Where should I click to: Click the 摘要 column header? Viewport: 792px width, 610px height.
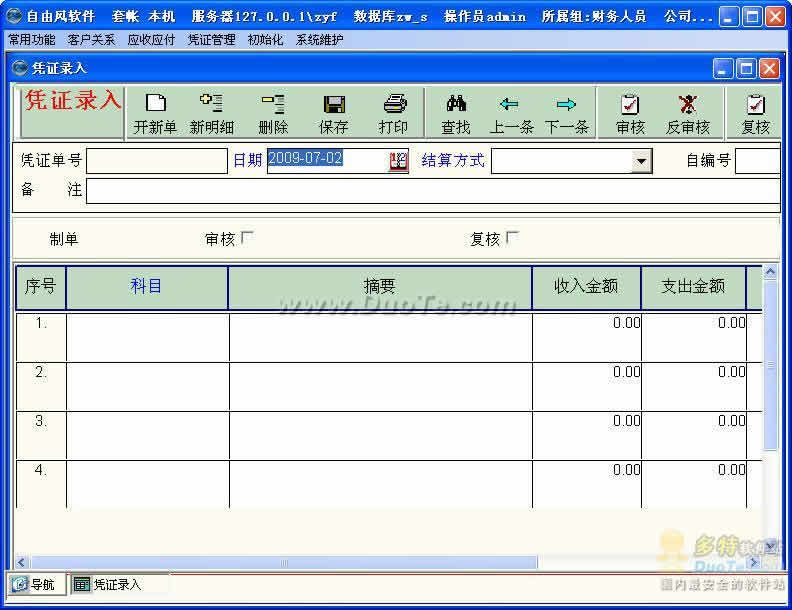pos(380,287)
